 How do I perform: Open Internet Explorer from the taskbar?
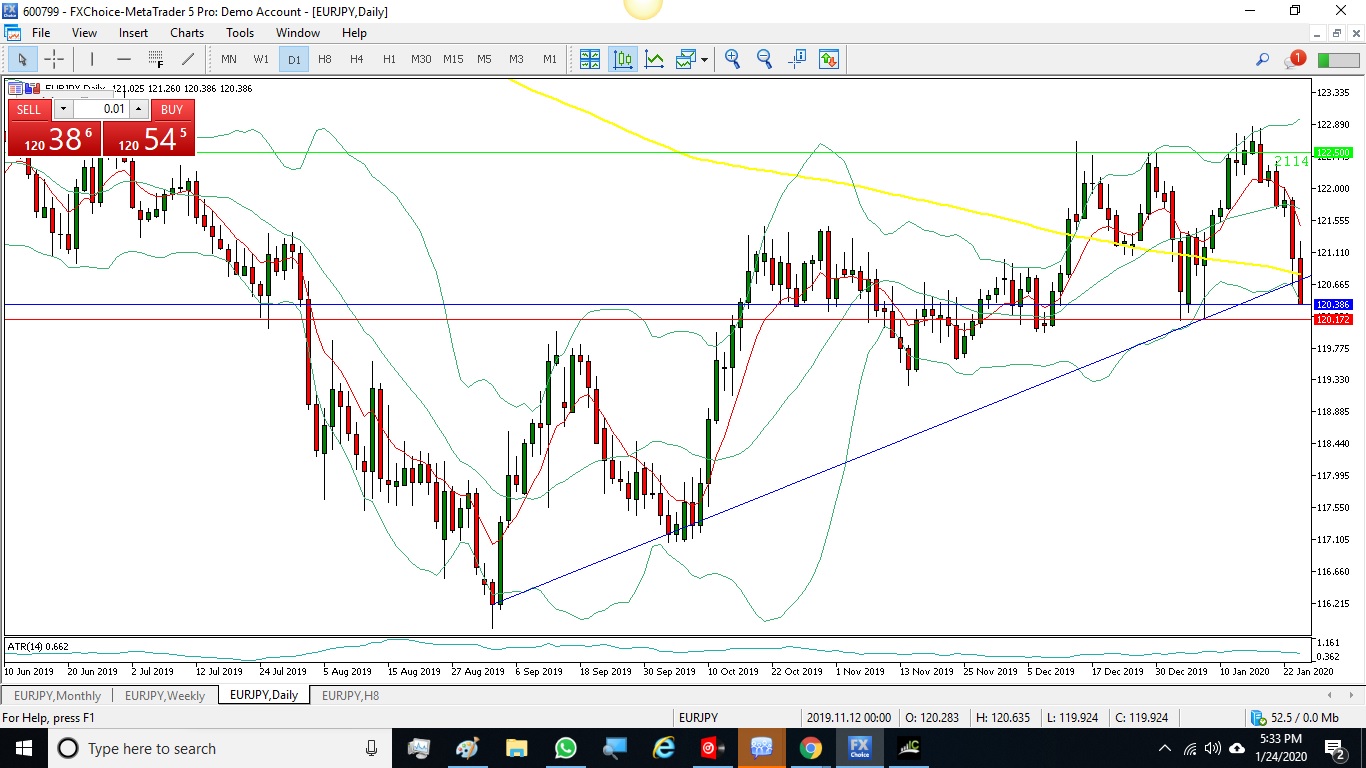coord(663,748)
